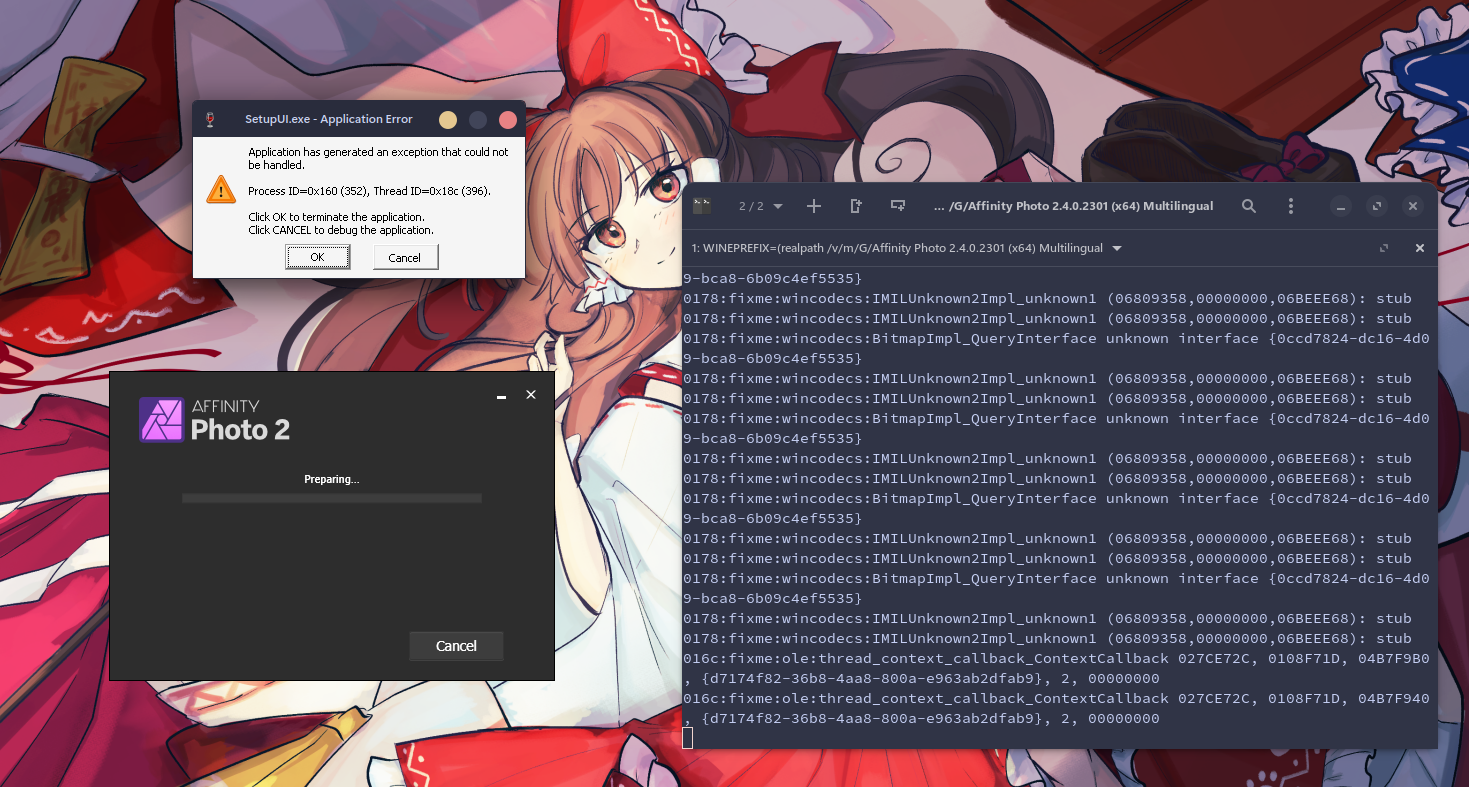The width and height of the screenshot is (1469, 787).
Task: Close the Tilix terminal window
Action: click(1413, 207)
